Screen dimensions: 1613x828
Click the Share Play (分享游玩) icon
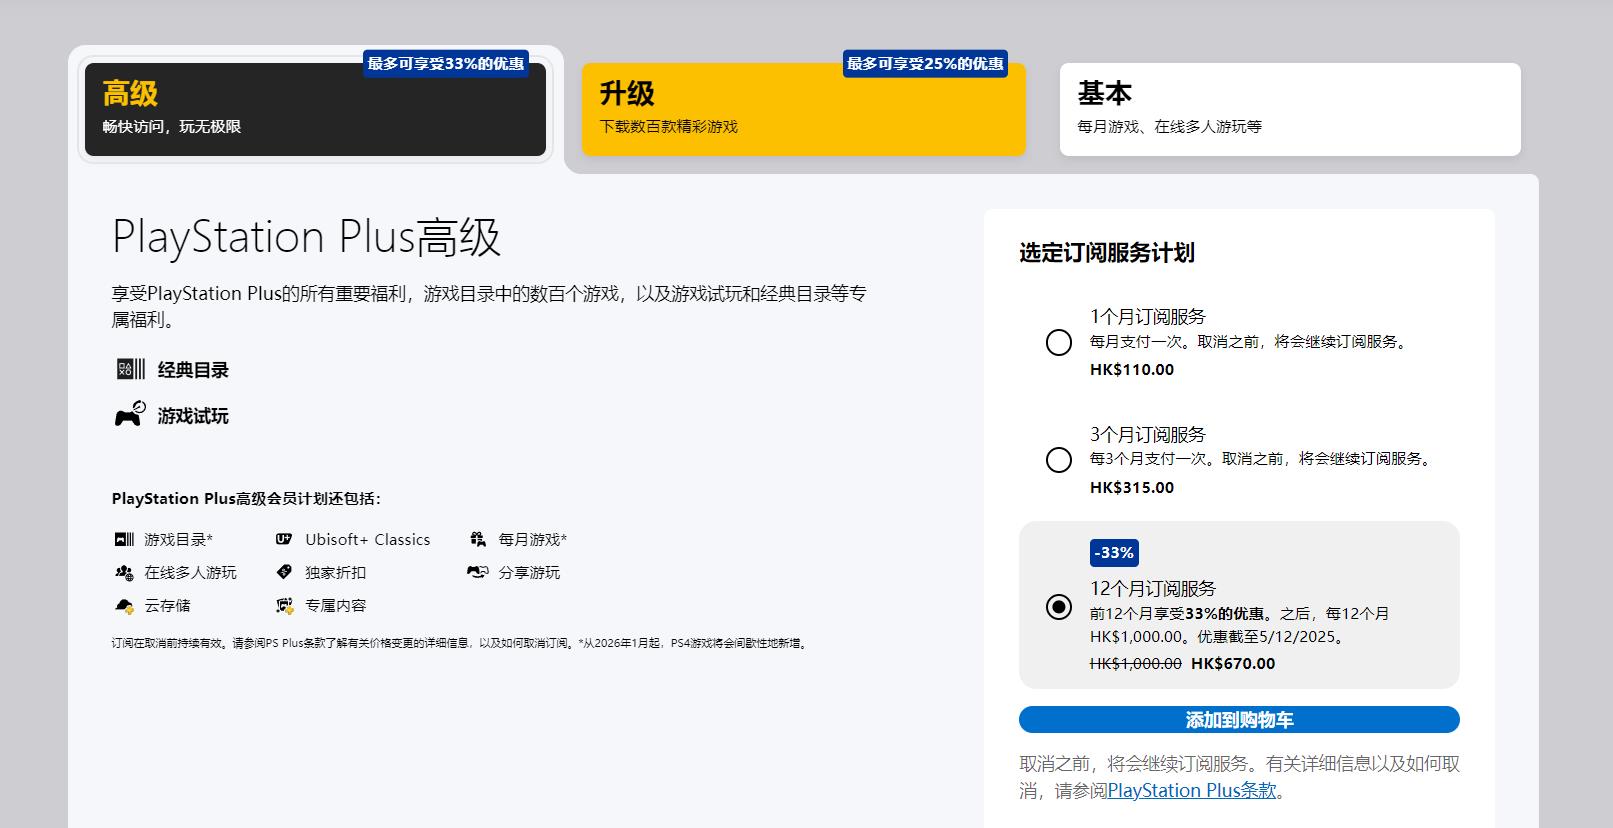pyautogui.click(x=478, y=573)
